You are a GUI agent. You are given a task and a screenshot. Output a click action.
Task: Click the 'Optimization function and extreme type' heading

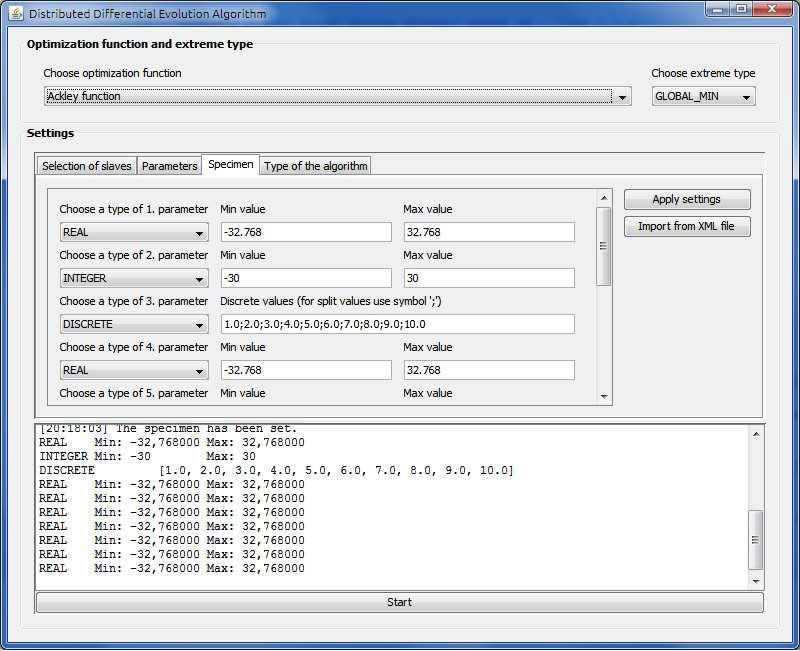click(x=140, y=44)
